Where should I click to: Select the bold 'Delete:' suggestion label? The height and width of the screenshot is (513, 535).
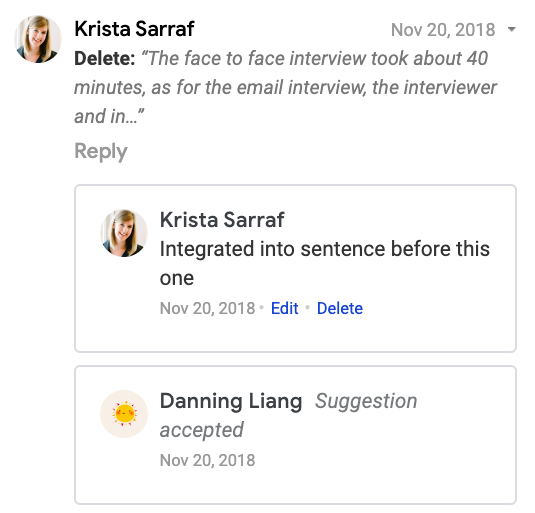105,58
